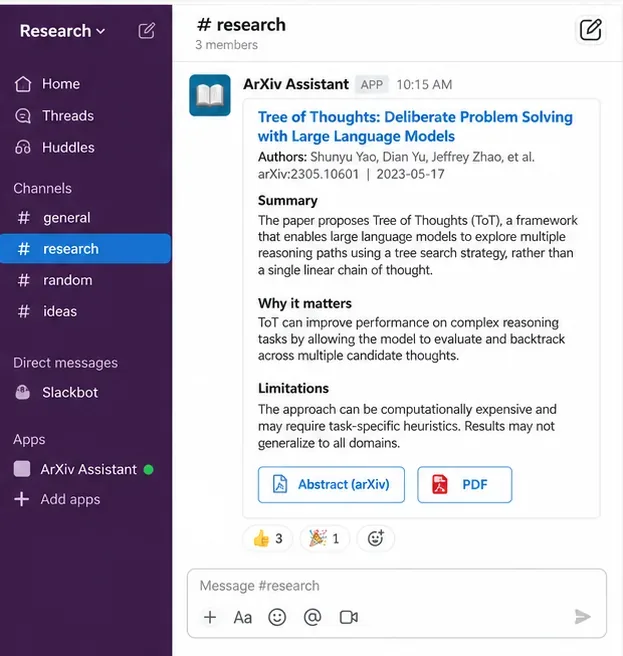Click the Channels section header

42,188
